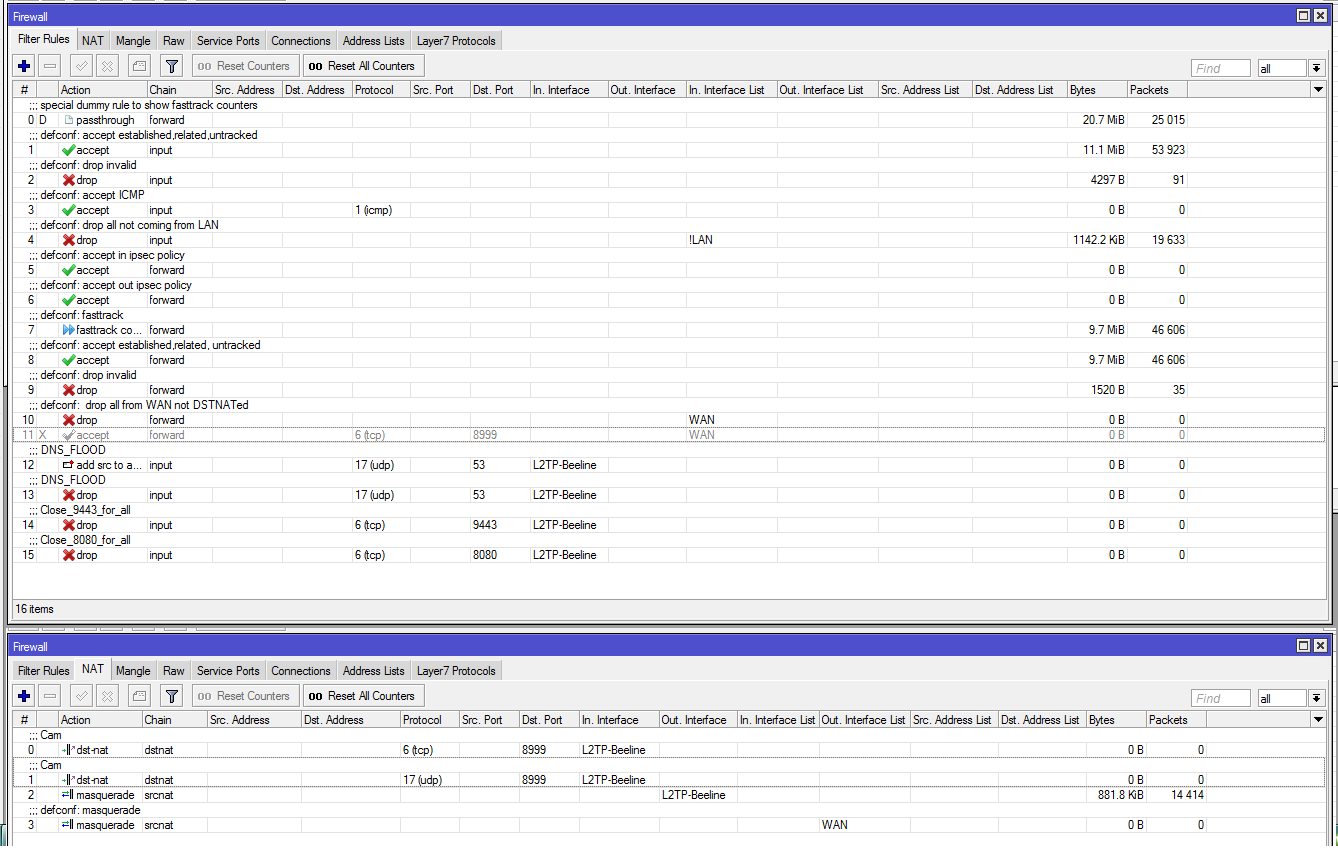
Task: Add a new rule in Filter Rules window
Action: [x=24, y=66]
